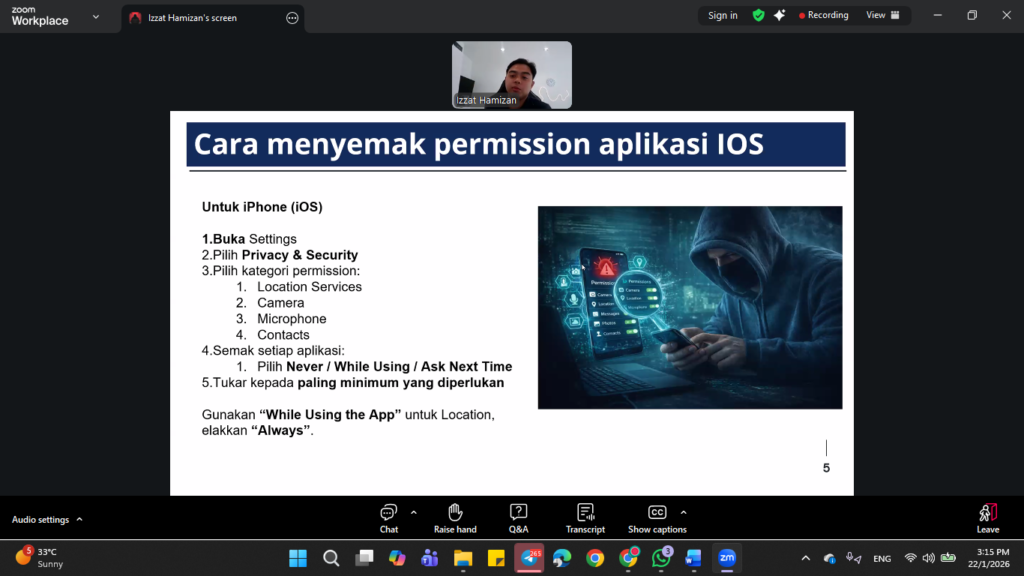Open the View layout menu
Screen dimensions: 1024x576
tap(882, 15)
